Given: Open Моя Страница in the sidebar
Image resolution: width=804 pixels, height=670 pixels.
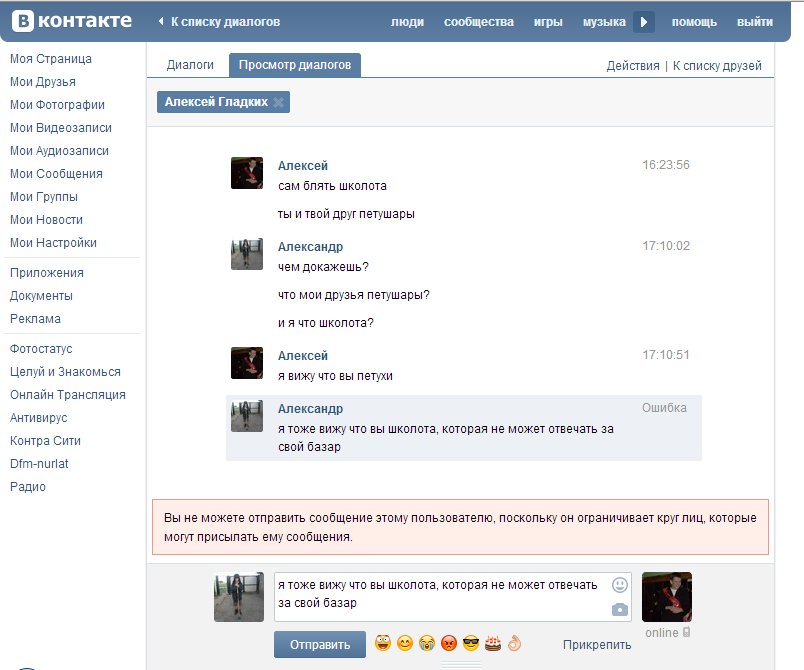Looking at the screenshot, I should tap(51, 59).
